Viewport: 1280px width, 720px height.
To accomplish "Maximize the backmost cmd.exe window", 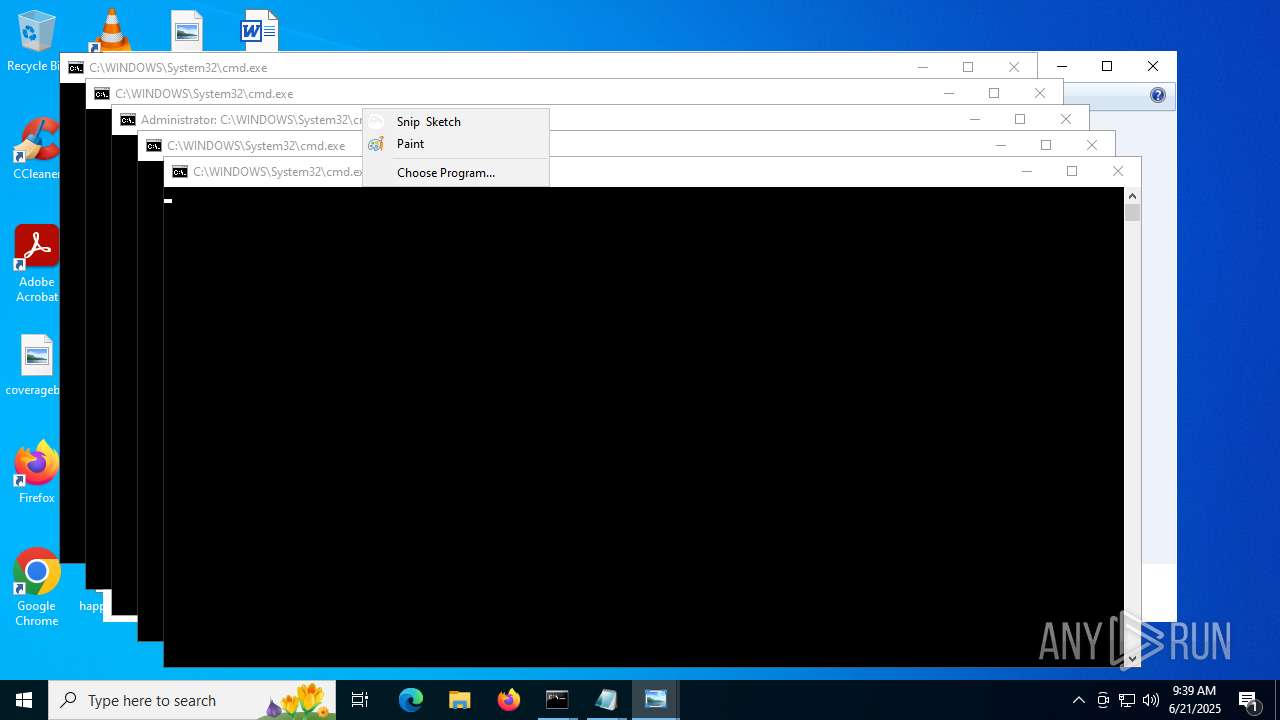I will (968, 67).
